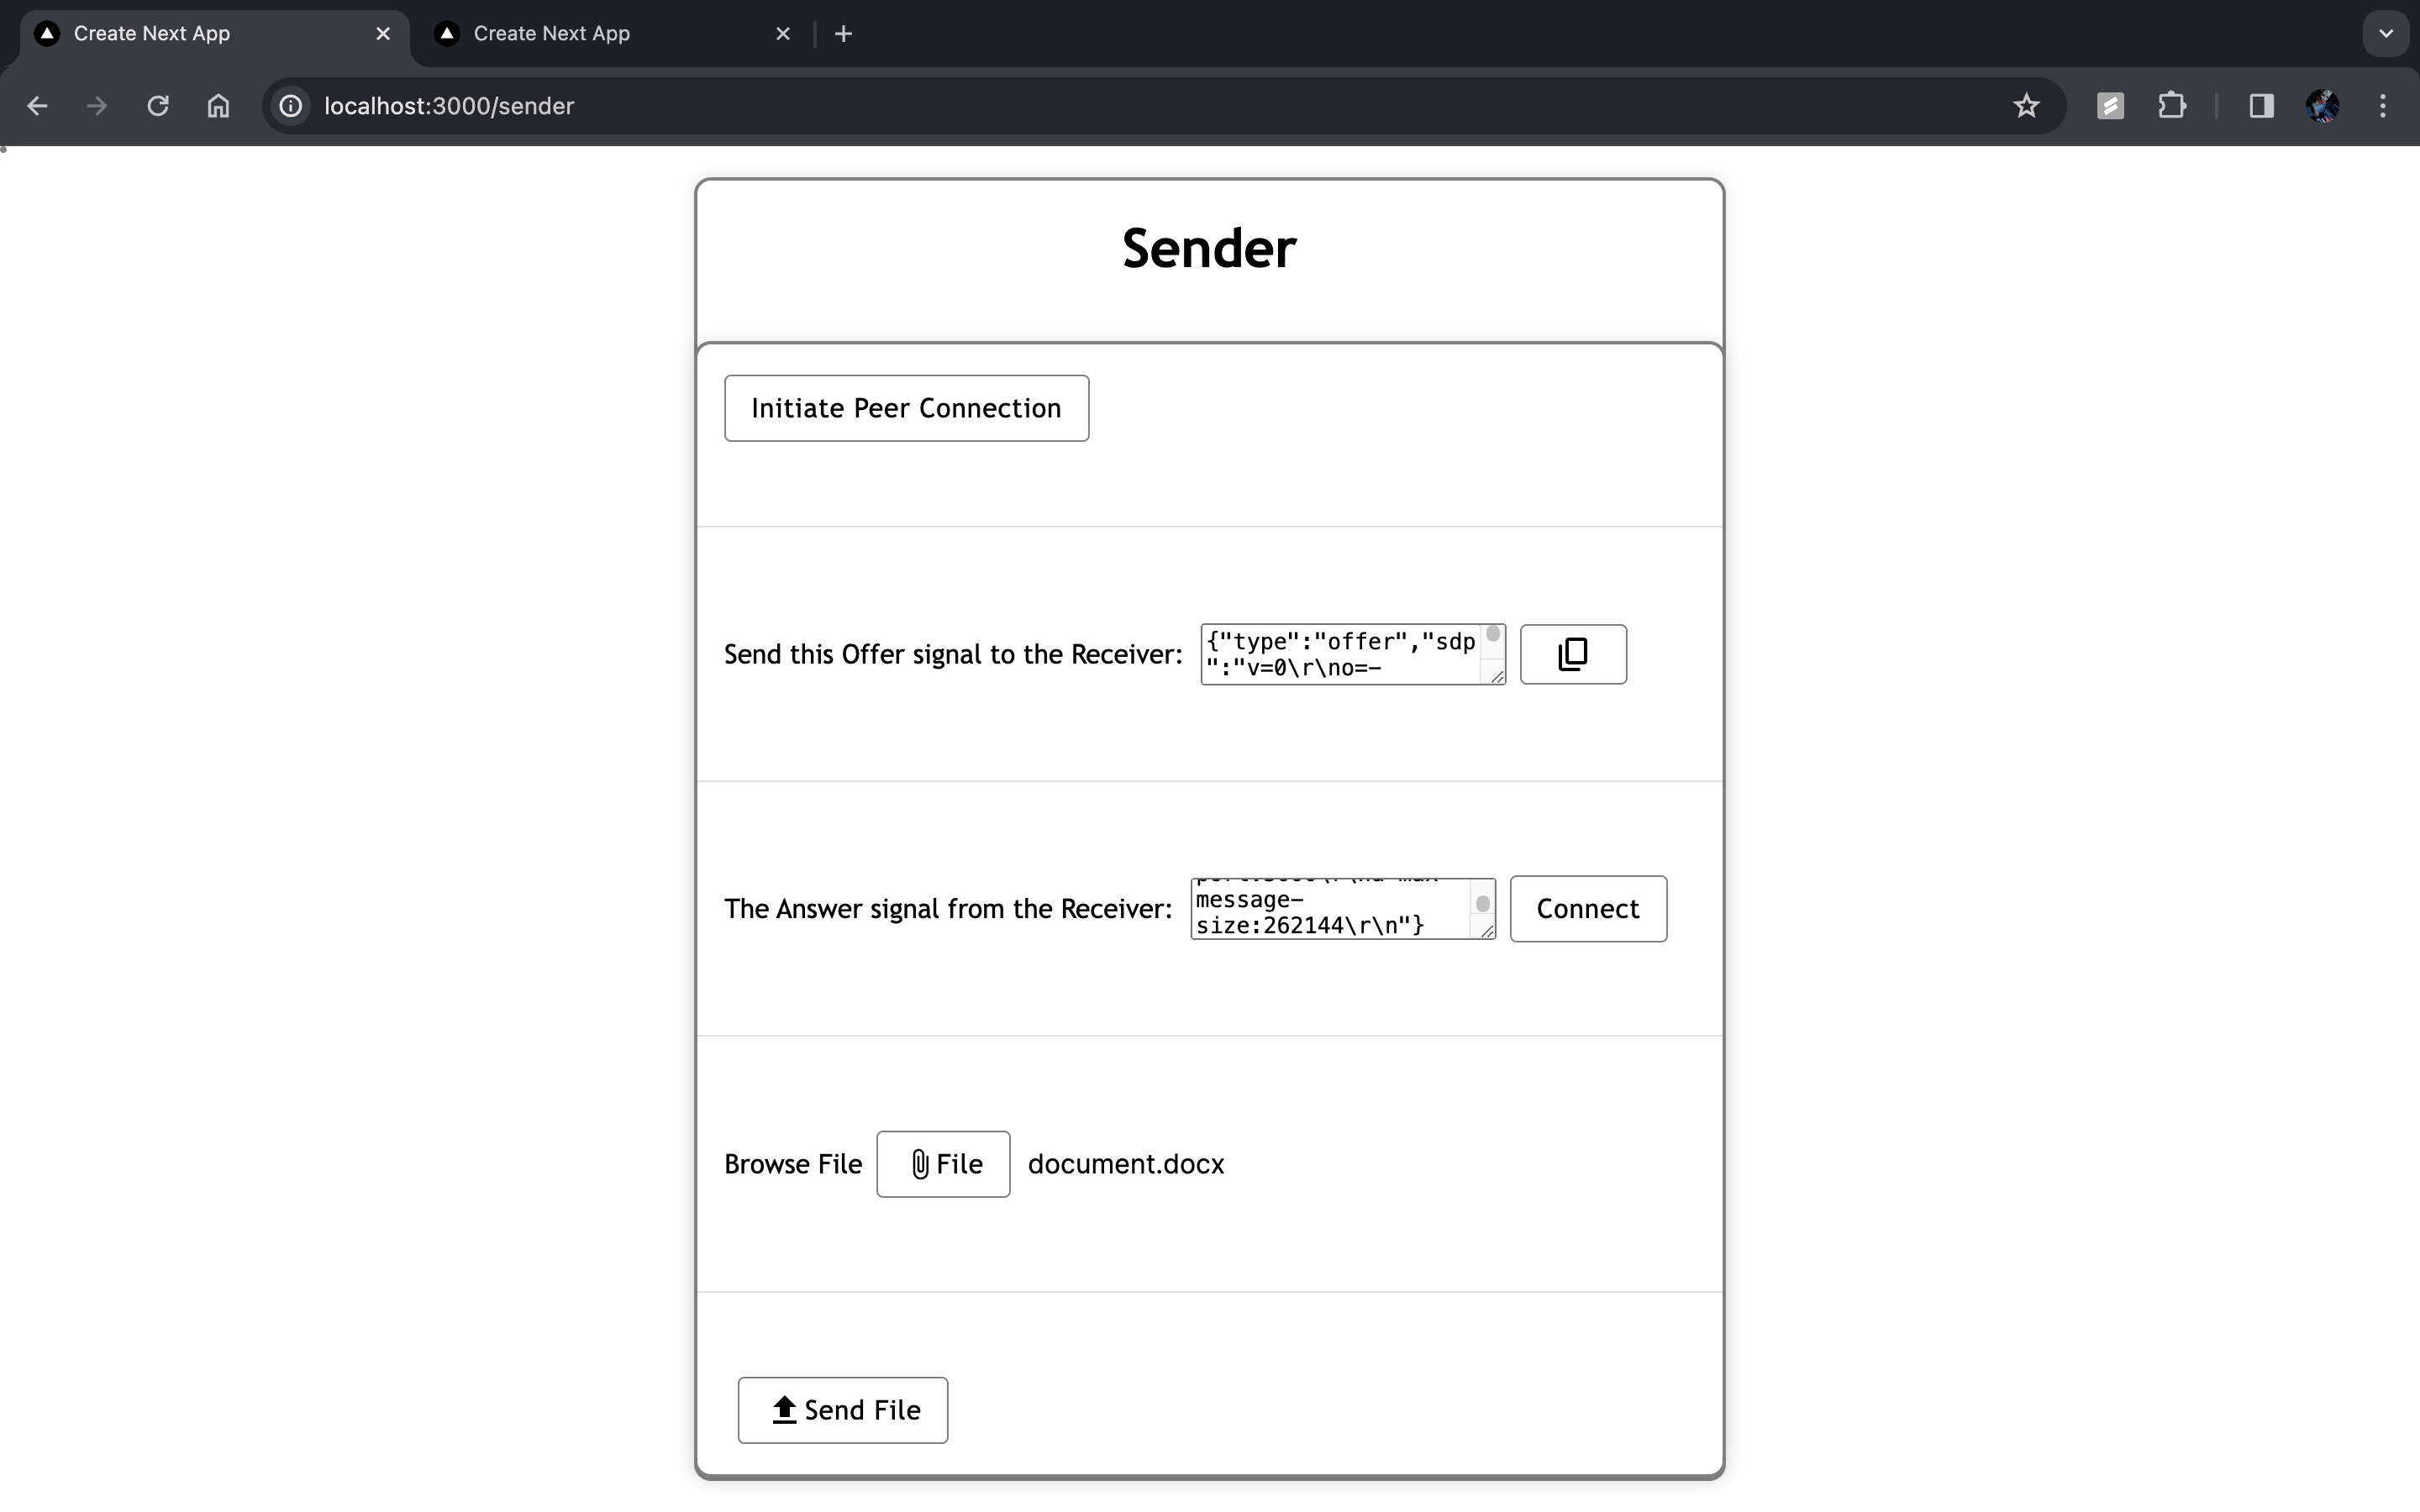The width and height of the screenshot is (2420, 1512).
Task: Toggle the browser side panel
Action: (2262, 106)
